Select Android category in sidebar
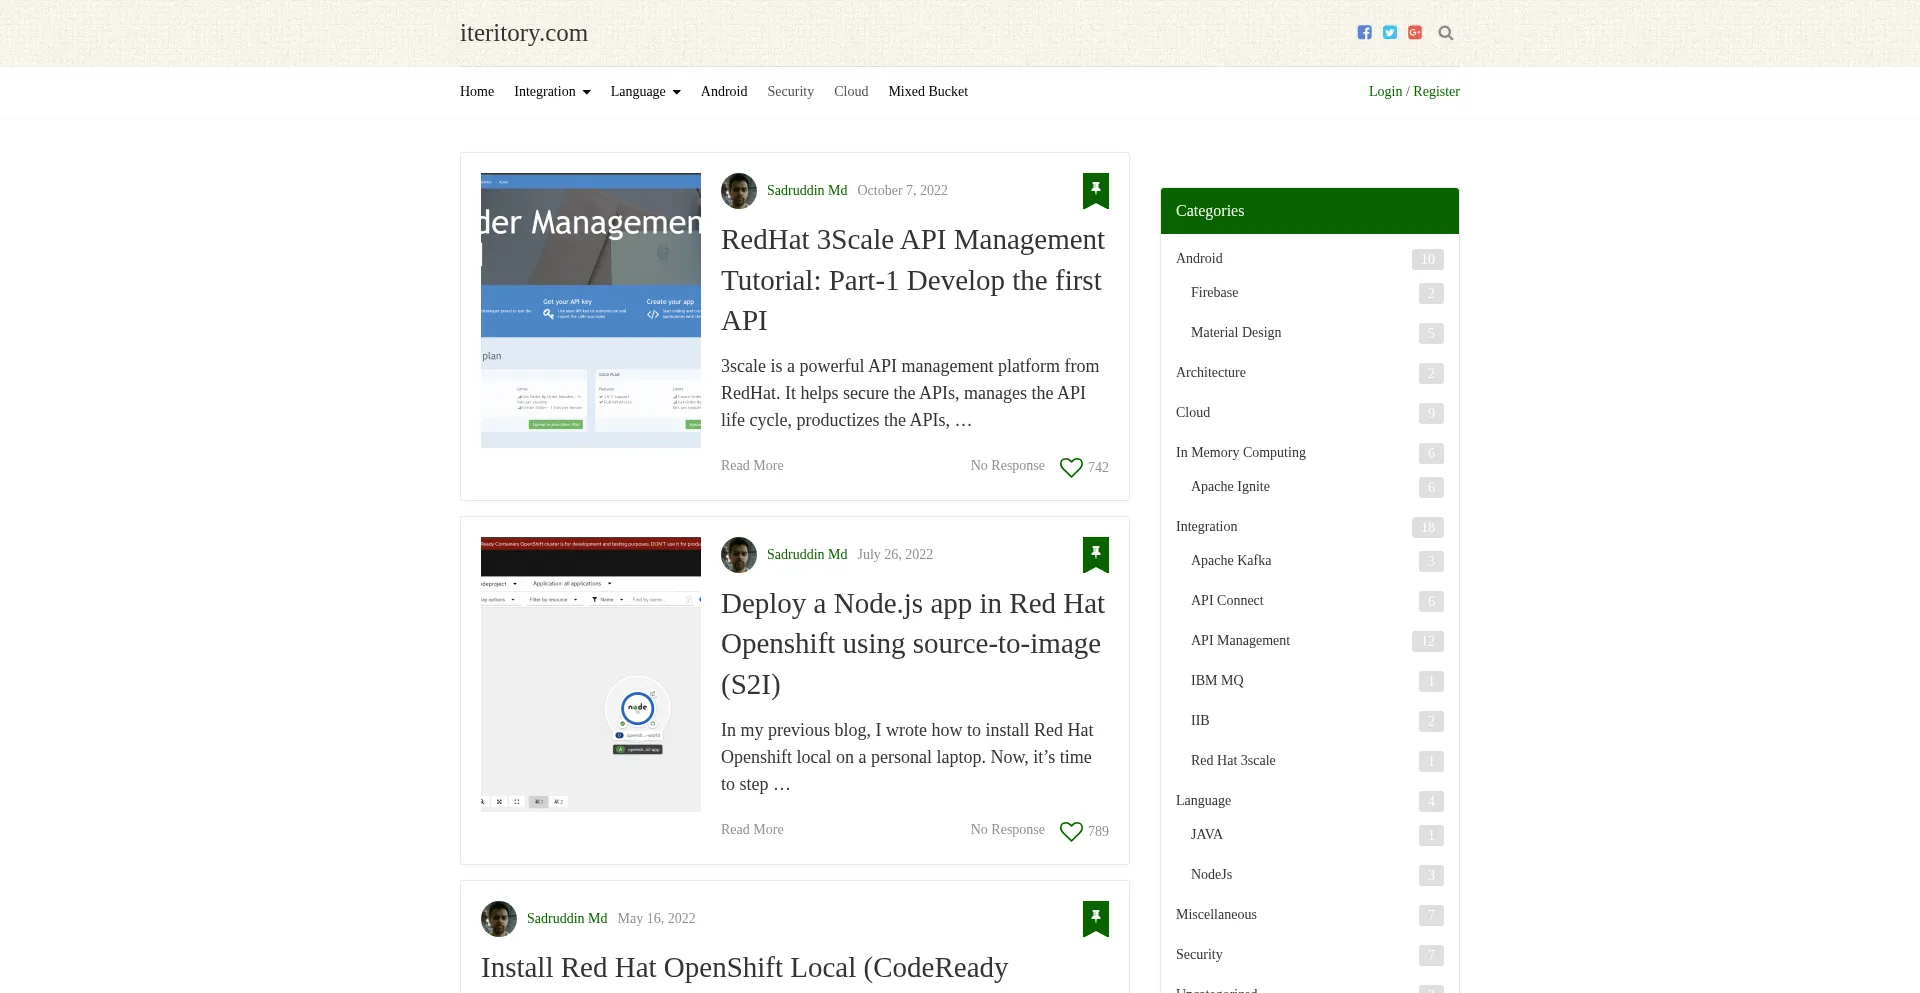This screenshot has height=993, width=1920. coord(1199,258)
